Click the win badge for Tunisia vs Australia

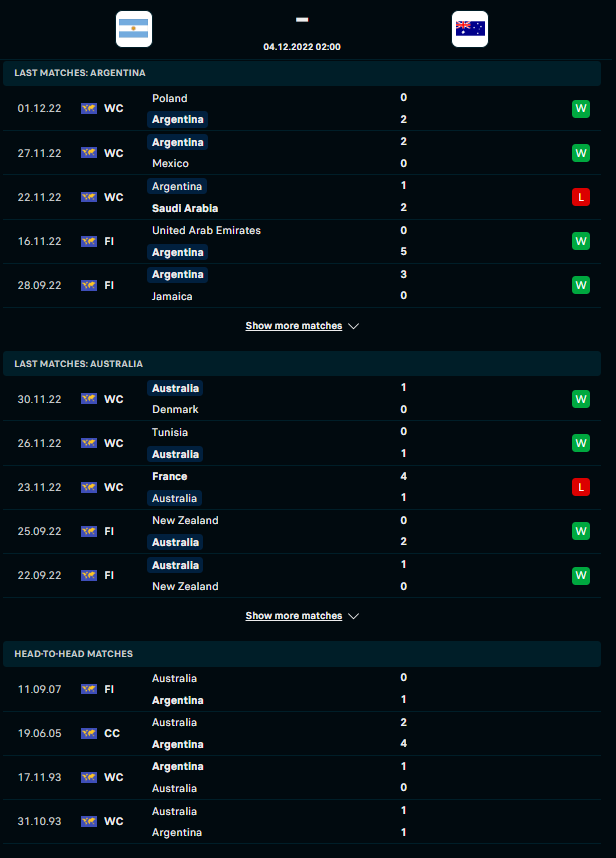click(x=580, y=443)
